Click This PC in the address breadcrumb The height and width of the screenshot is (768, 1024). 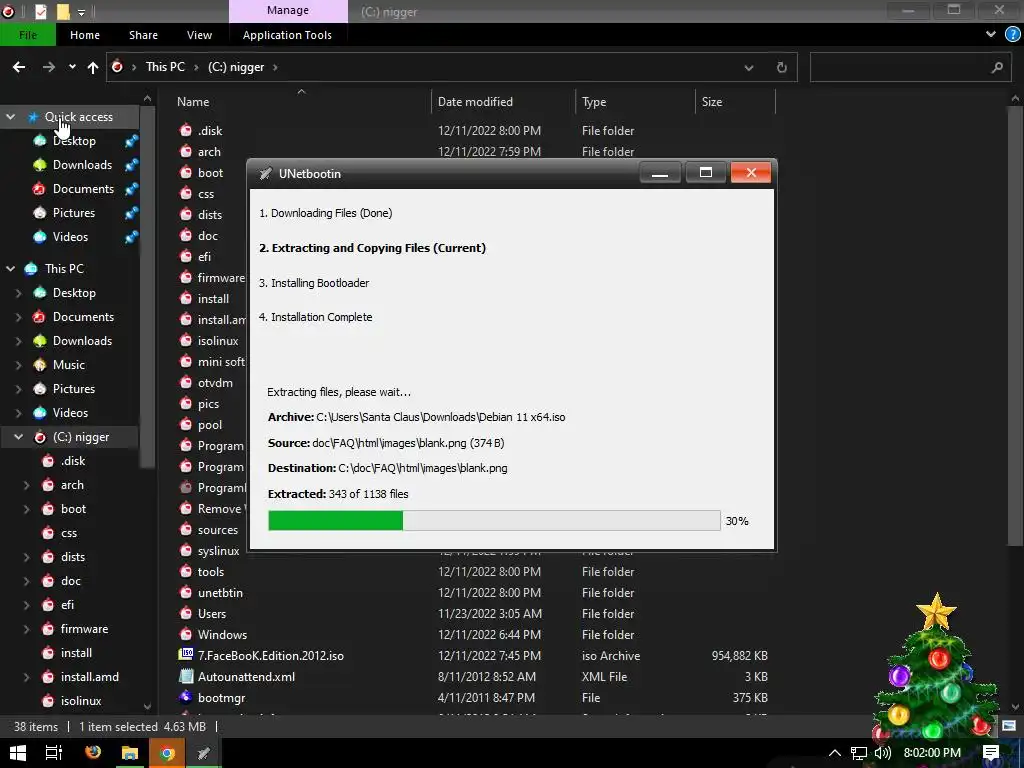point(165,67)
